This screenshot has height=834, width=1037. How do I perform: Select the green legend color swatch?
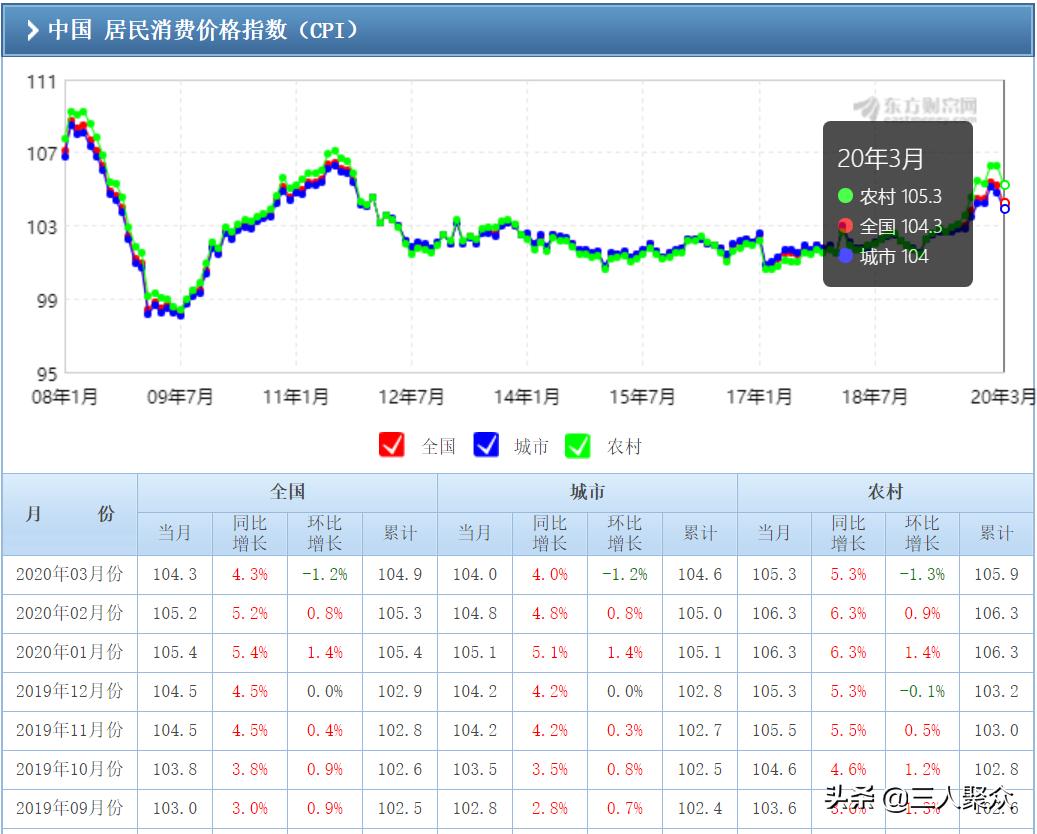(x=578, y=446)
